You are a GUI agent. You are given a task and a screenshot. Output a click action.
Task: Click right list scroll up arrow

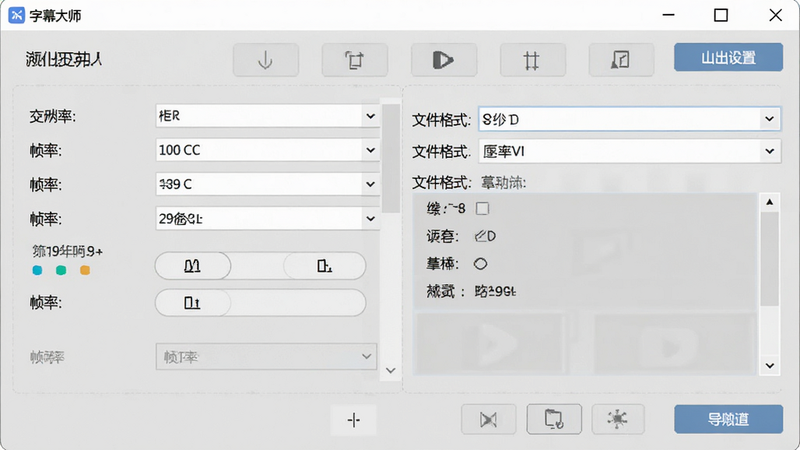769,202
